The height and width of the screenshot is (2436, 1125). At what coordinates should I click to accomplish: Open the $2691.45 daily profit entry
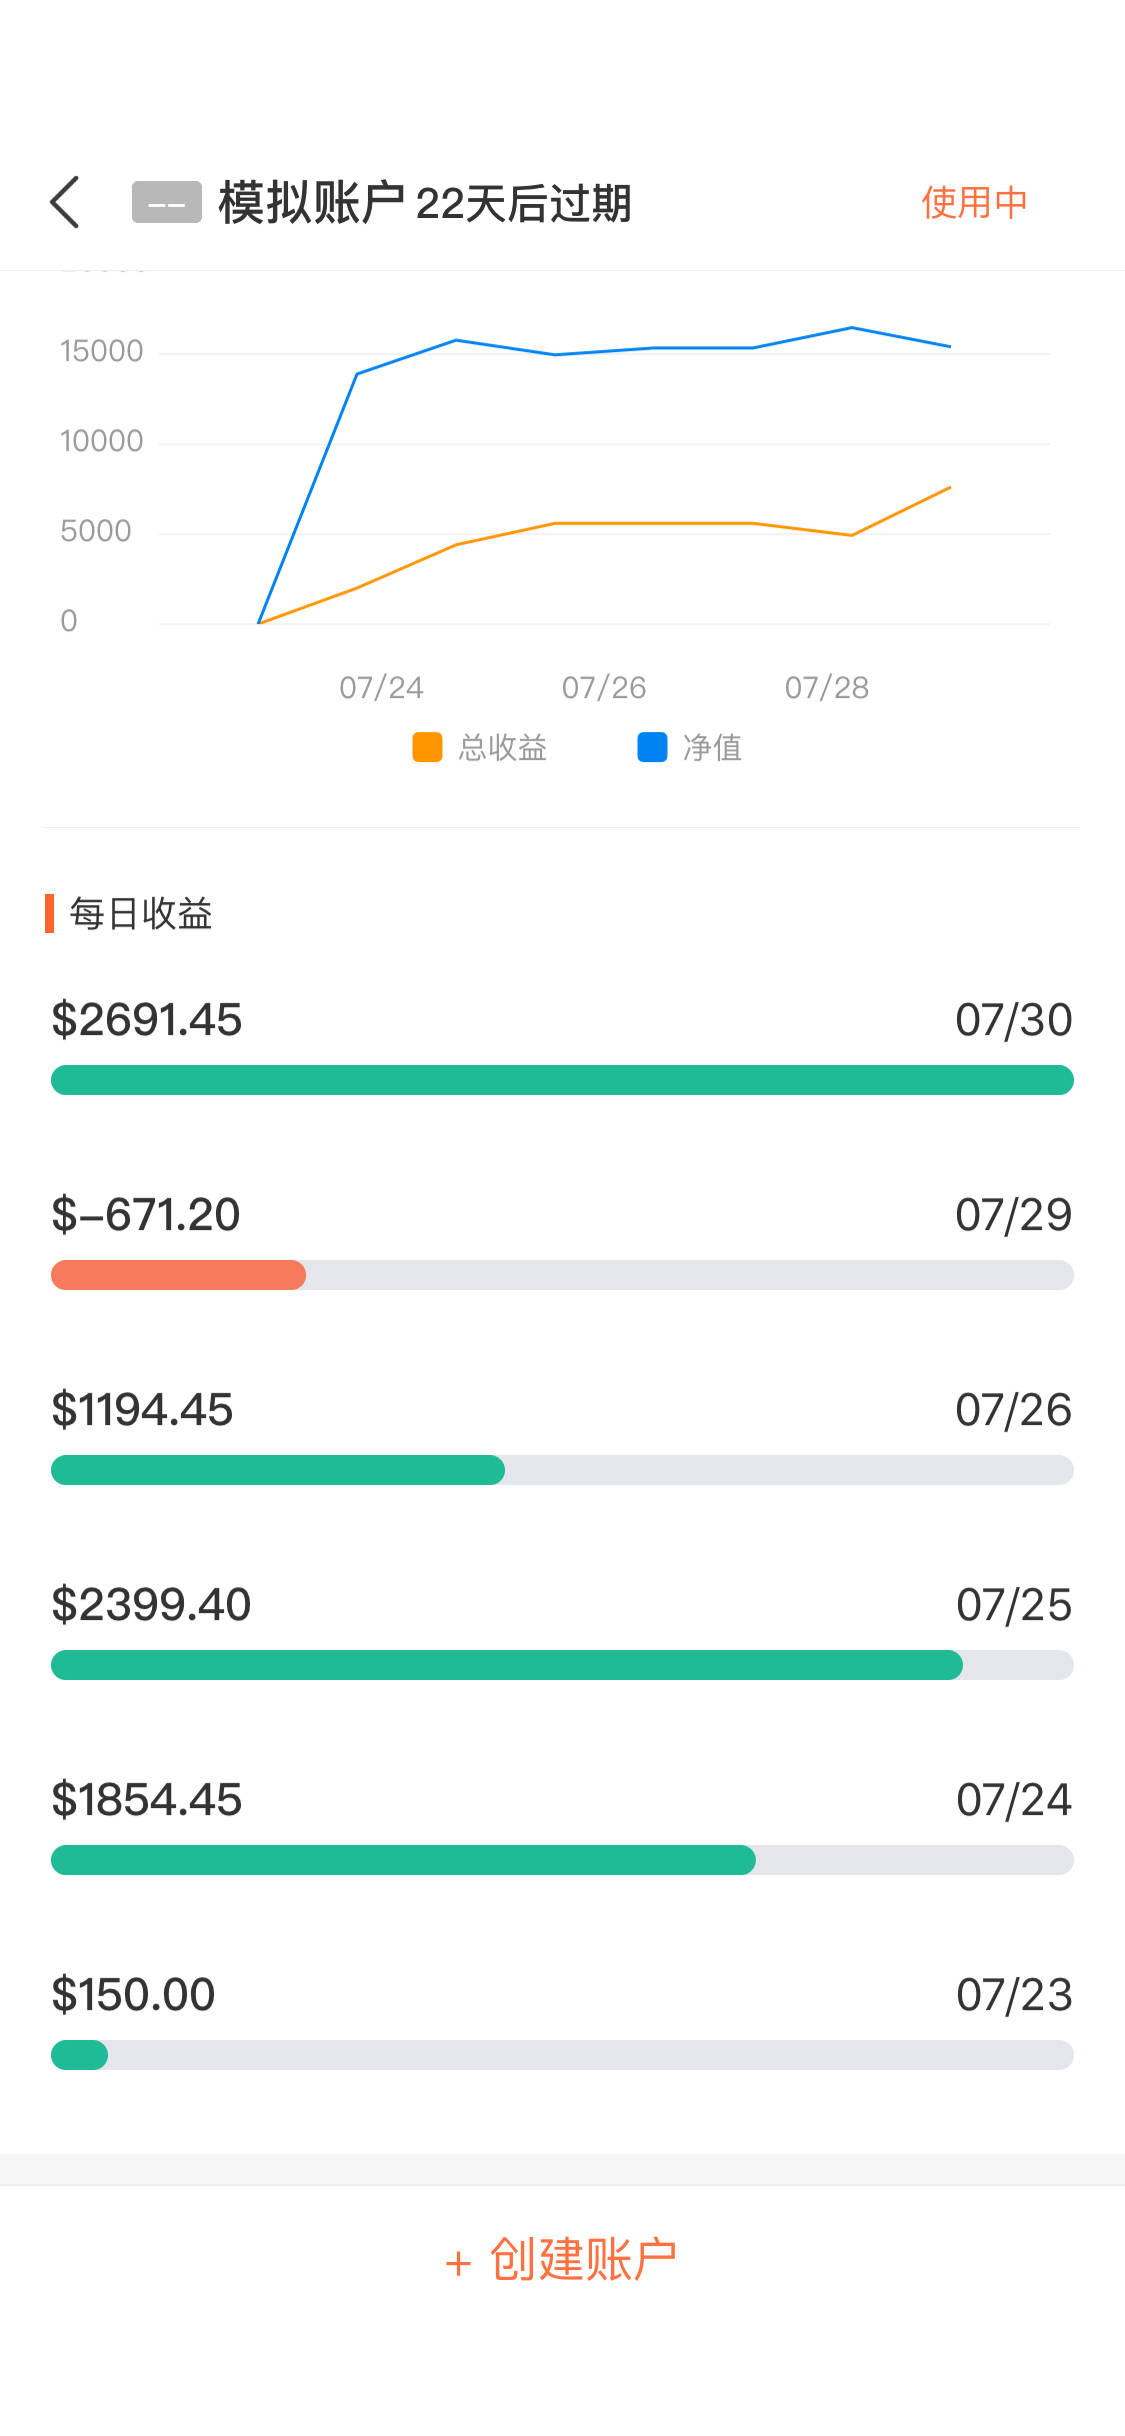(x=147, y=1020)
